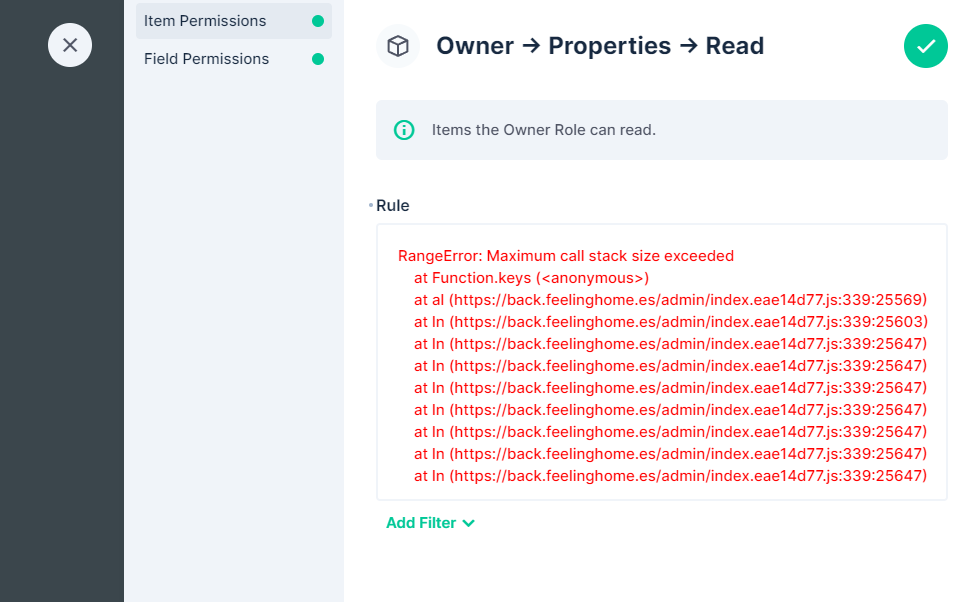This screenshot has height=602, width=970.
Task: Click the info icon in the notice banner
Action: coord(403,129)
